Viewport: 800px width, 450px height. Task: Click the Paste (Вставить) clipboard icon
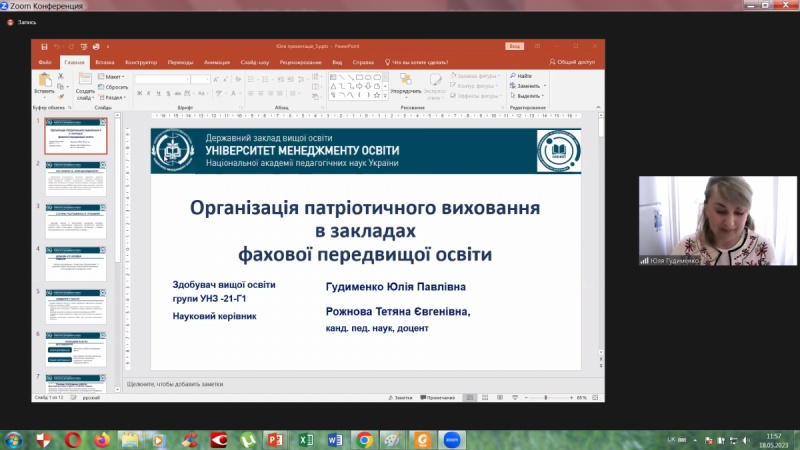[44, 80]
